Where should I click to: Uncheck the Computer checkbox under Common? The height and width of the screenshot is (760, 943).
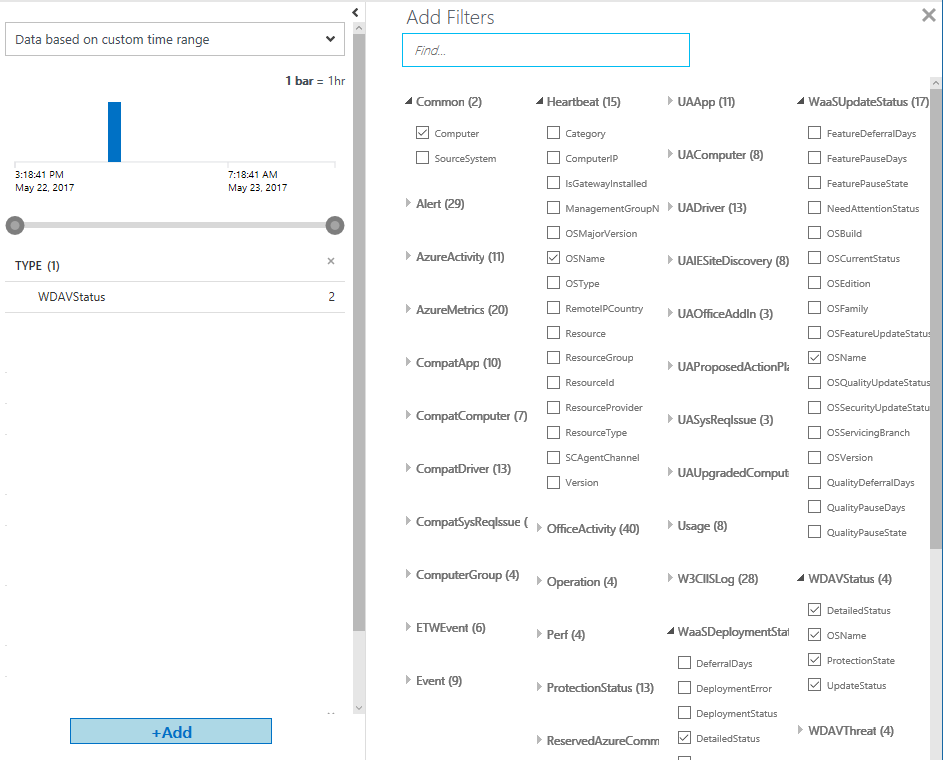422,133
